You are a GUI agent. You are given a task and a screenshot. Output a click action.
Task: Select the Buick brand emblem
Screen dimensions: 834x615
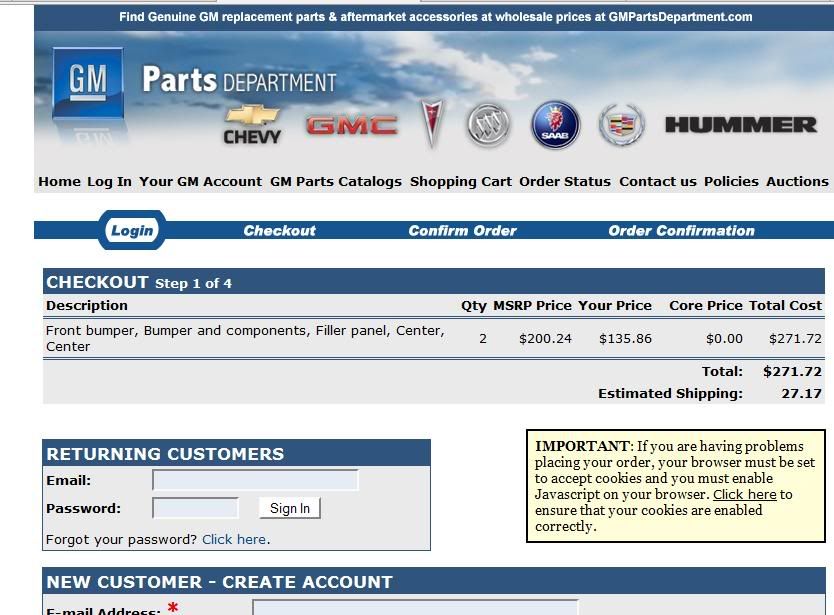pos(488,126)
